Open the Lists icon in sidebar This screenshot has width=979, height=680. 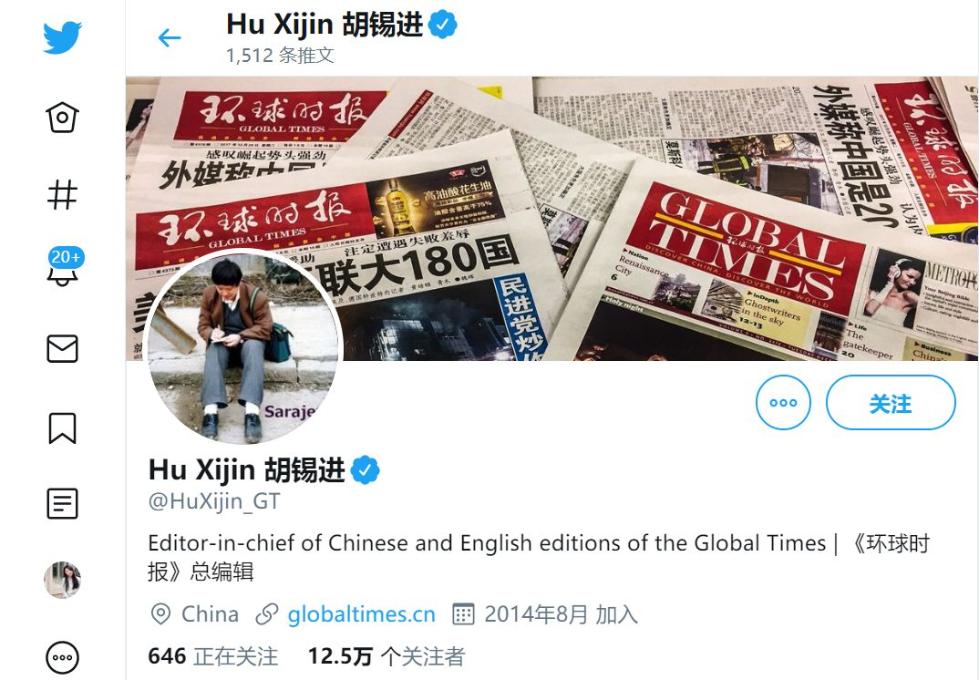[x=62, y=503]
